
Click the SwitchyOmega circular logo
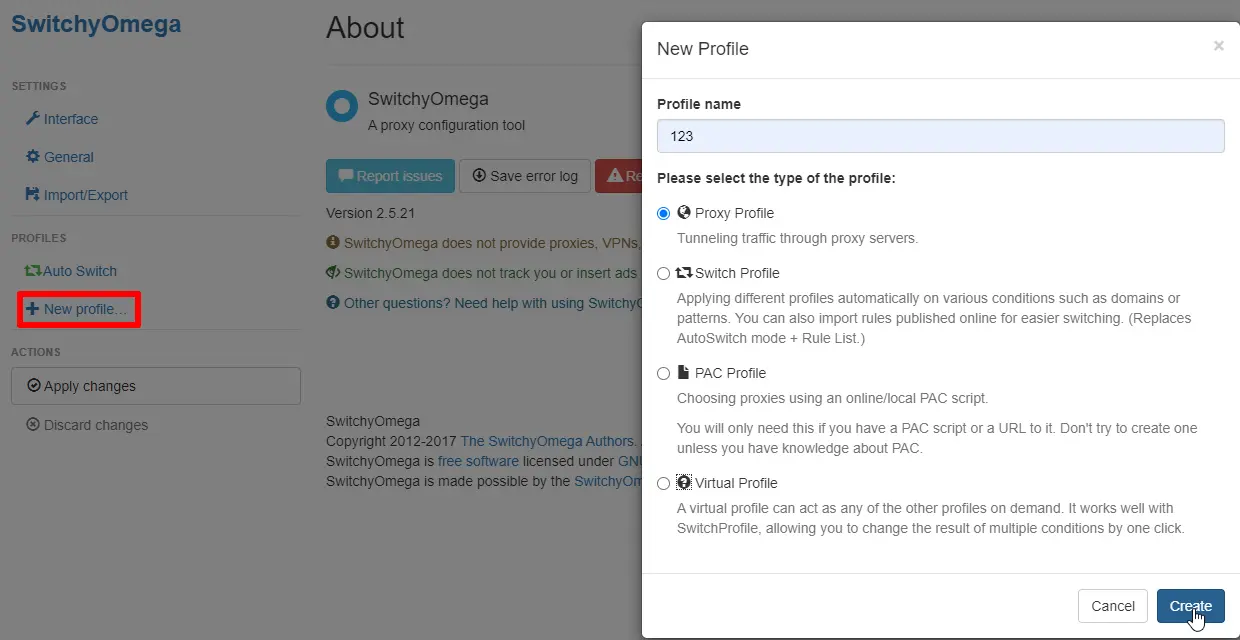tap(342, 106)
